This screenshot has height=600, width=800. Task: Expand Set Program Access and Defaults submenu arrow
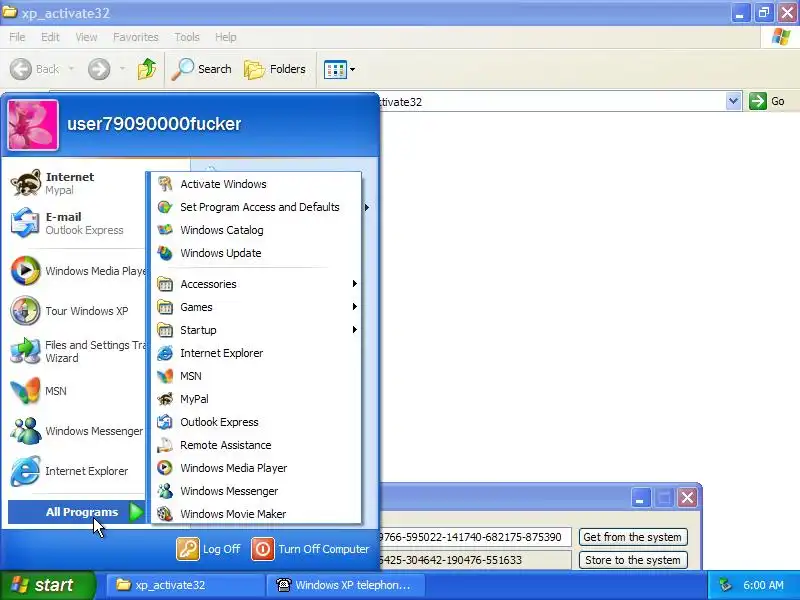tap(366, 207)
